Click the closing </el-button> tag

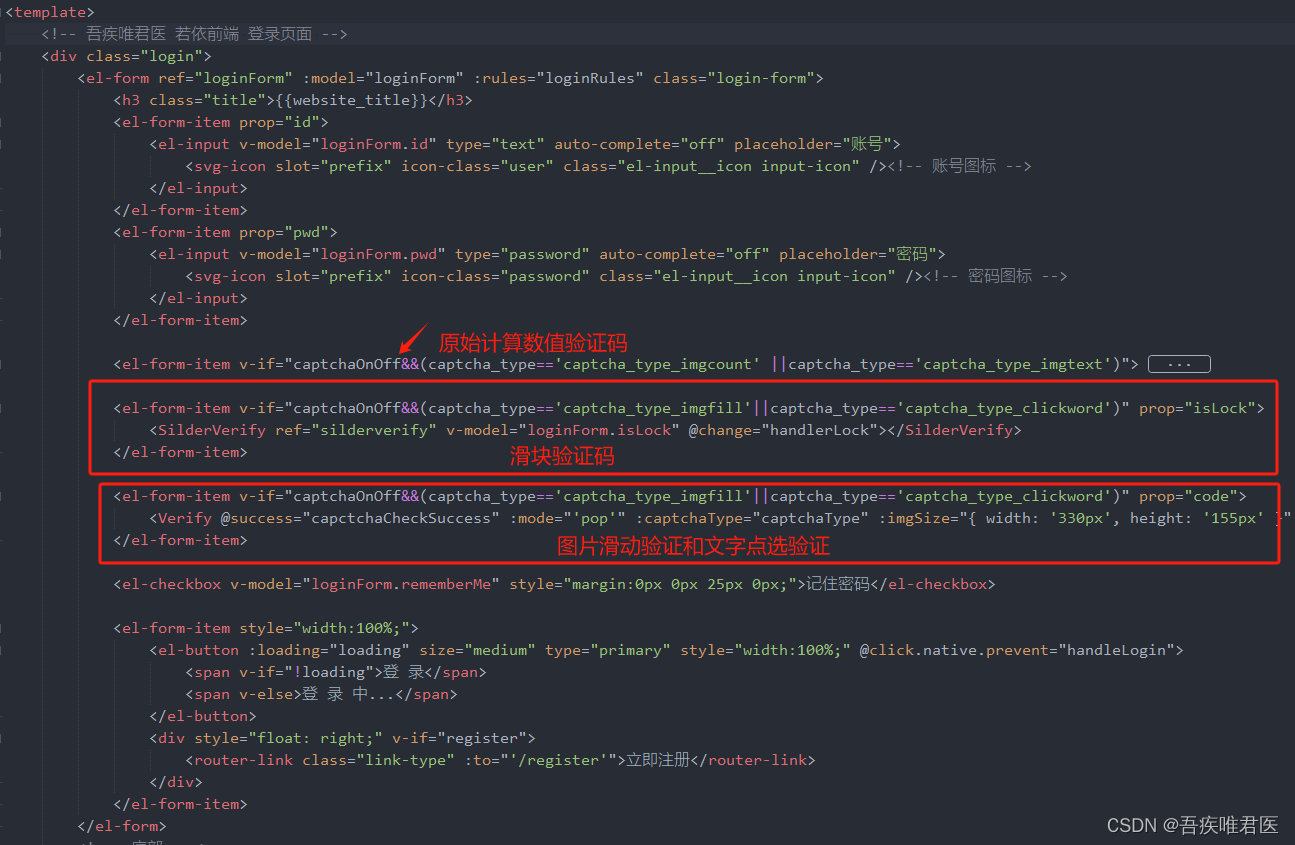(x=203, y=716)
